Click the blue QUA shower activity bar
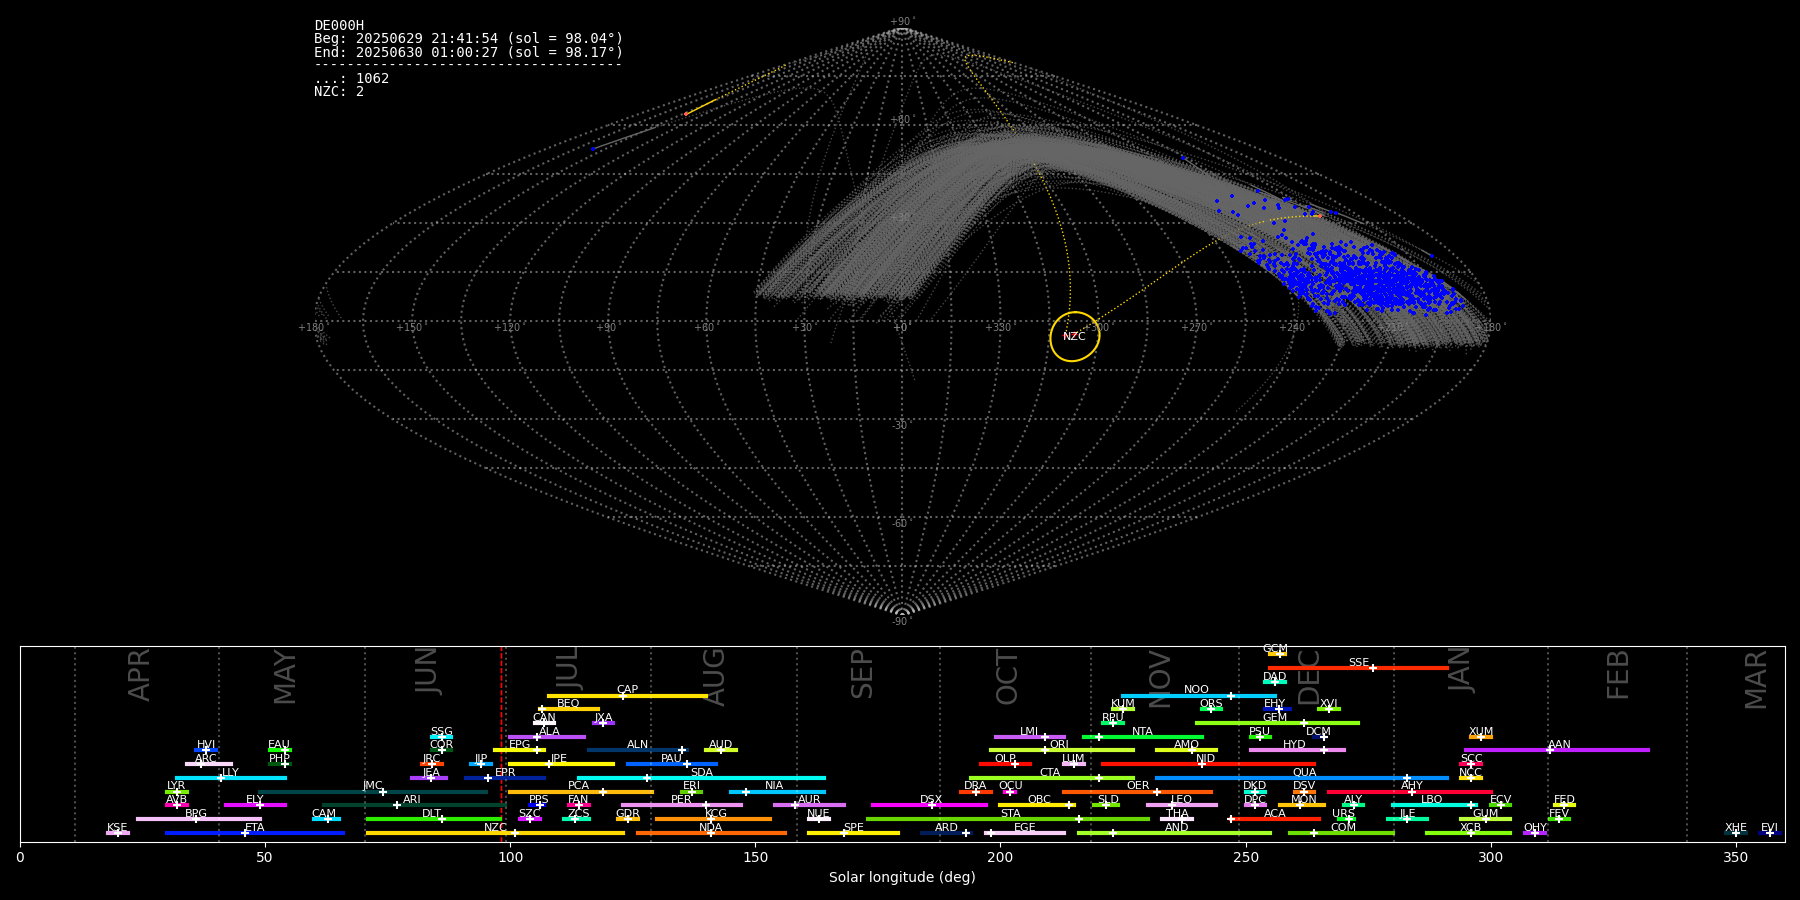 point(1302,778)
